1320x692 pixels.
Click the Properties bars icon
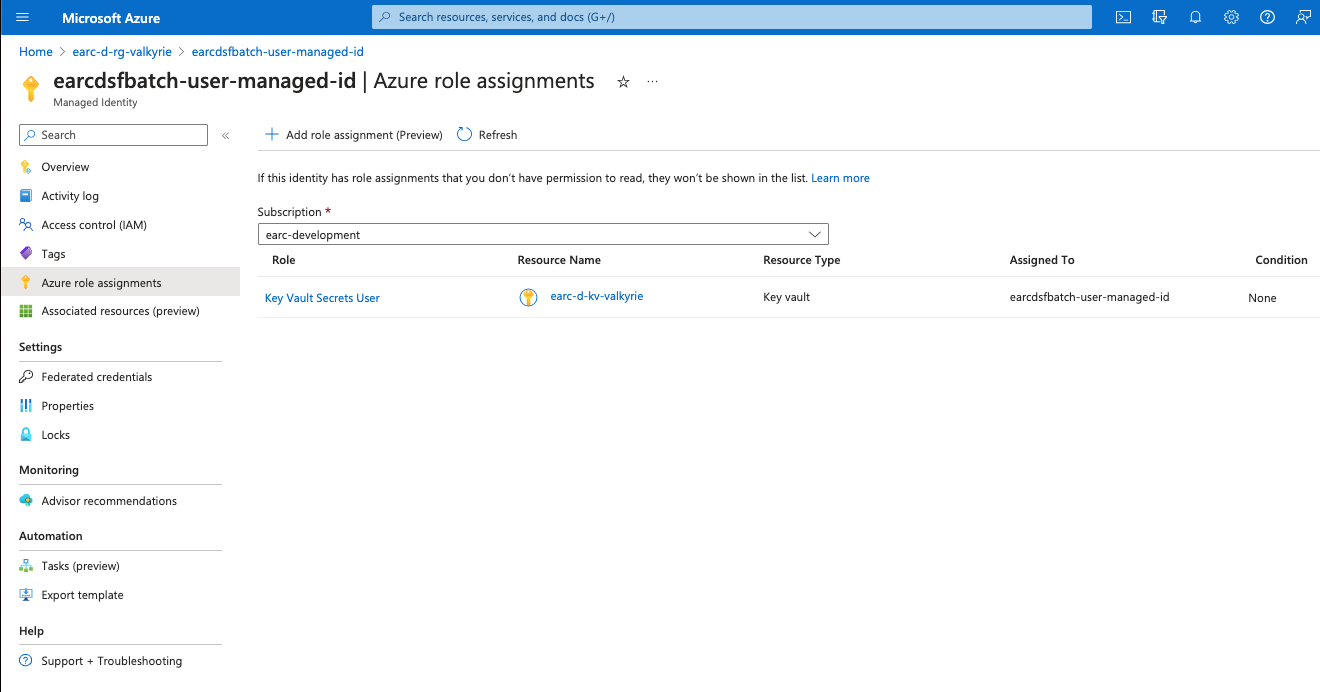(26, 406)
